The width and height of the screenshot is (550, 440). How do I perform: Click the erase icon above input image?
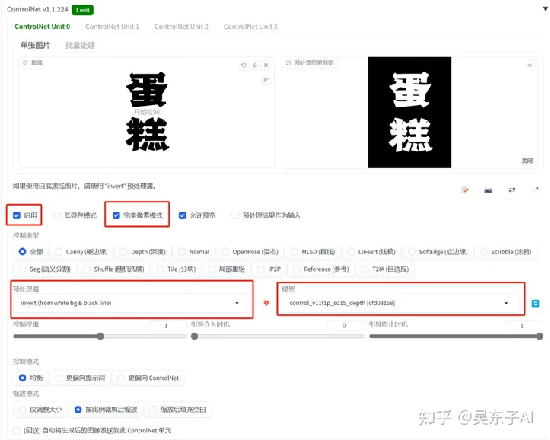pos(255,65)
